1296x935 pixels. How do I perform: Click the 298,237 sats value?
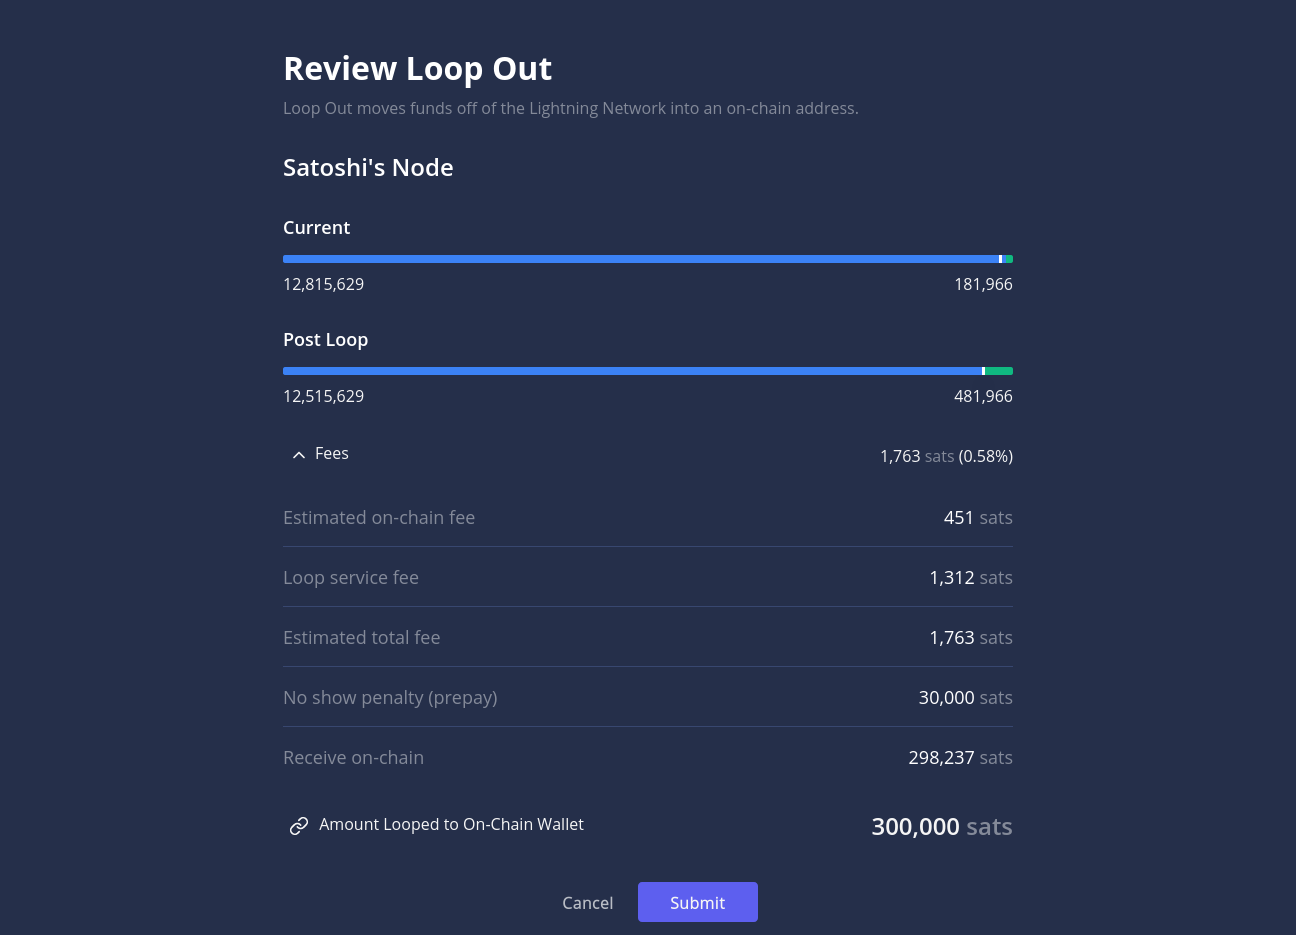pos(960,758)
